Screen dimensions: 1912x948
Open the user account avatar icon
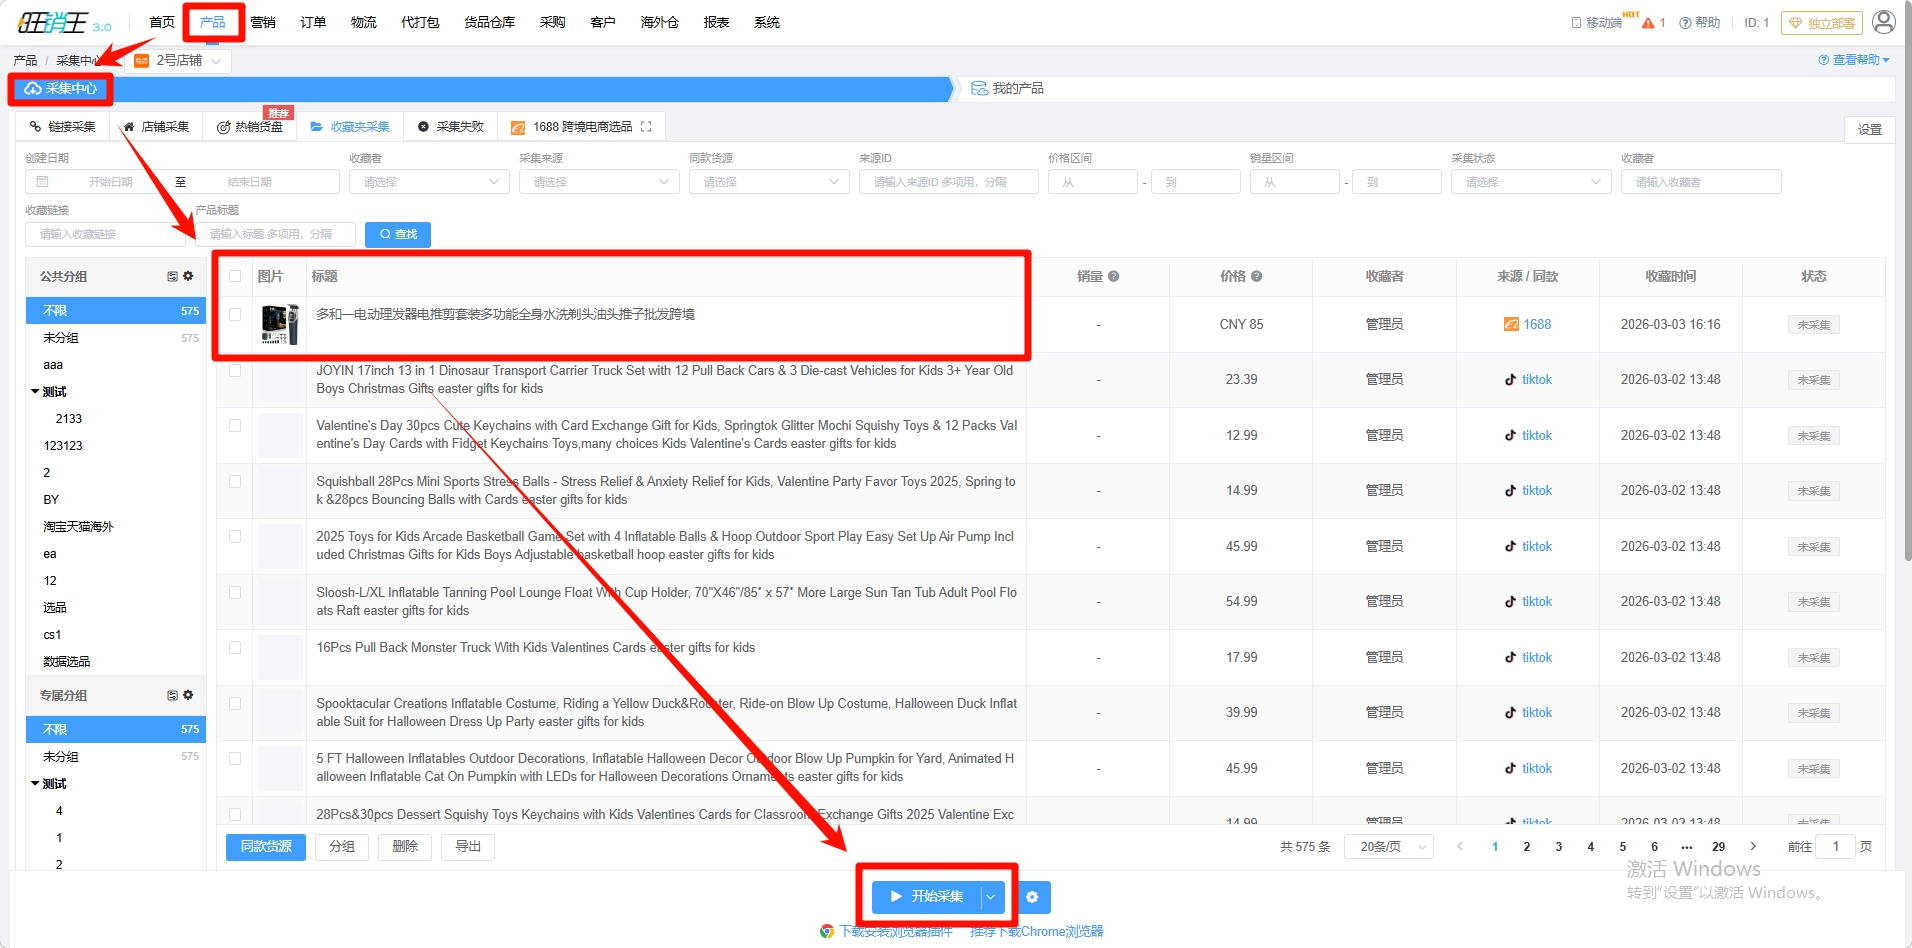[x=1883, y=22]
